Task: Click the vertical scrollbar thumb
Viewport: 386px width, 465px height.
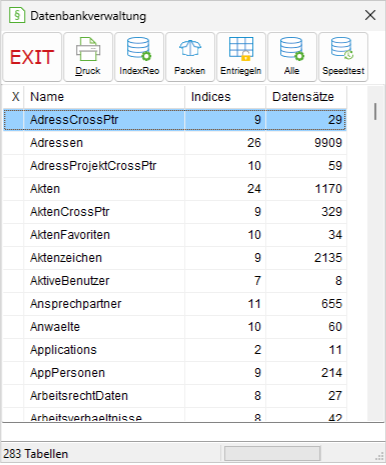Action: [x=375, y=111]
